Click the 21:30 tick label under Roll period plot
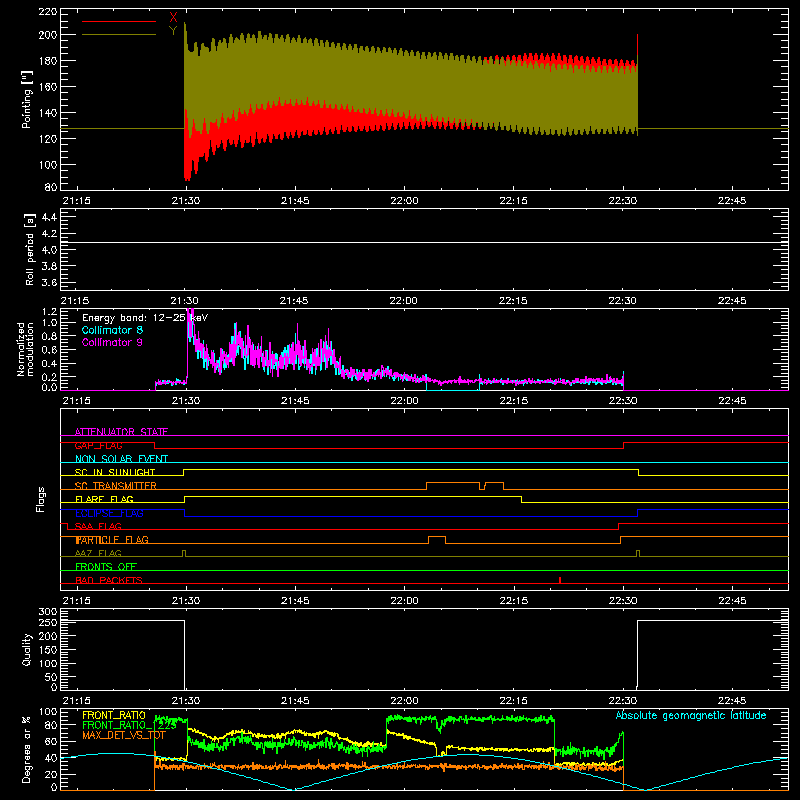Viewport: 800px width, 800px height. [185, 301]
